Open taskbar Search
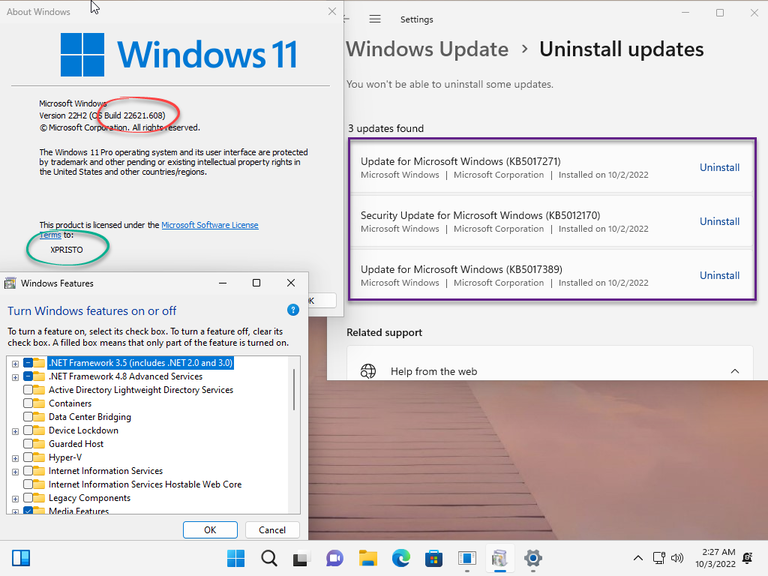The height and width of the screenshot is (576, 768). [x=269, y=558]
